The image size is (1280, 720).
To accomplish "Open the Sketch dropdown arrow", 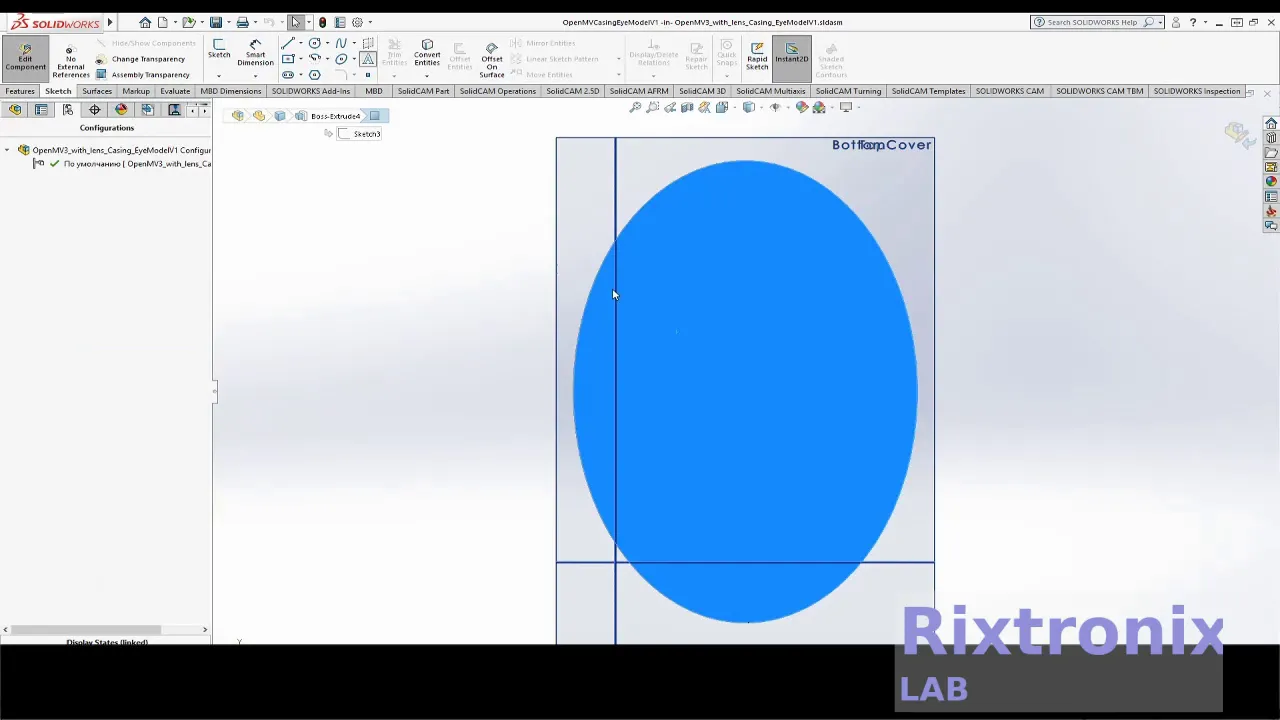I will [x=219, y=75].
